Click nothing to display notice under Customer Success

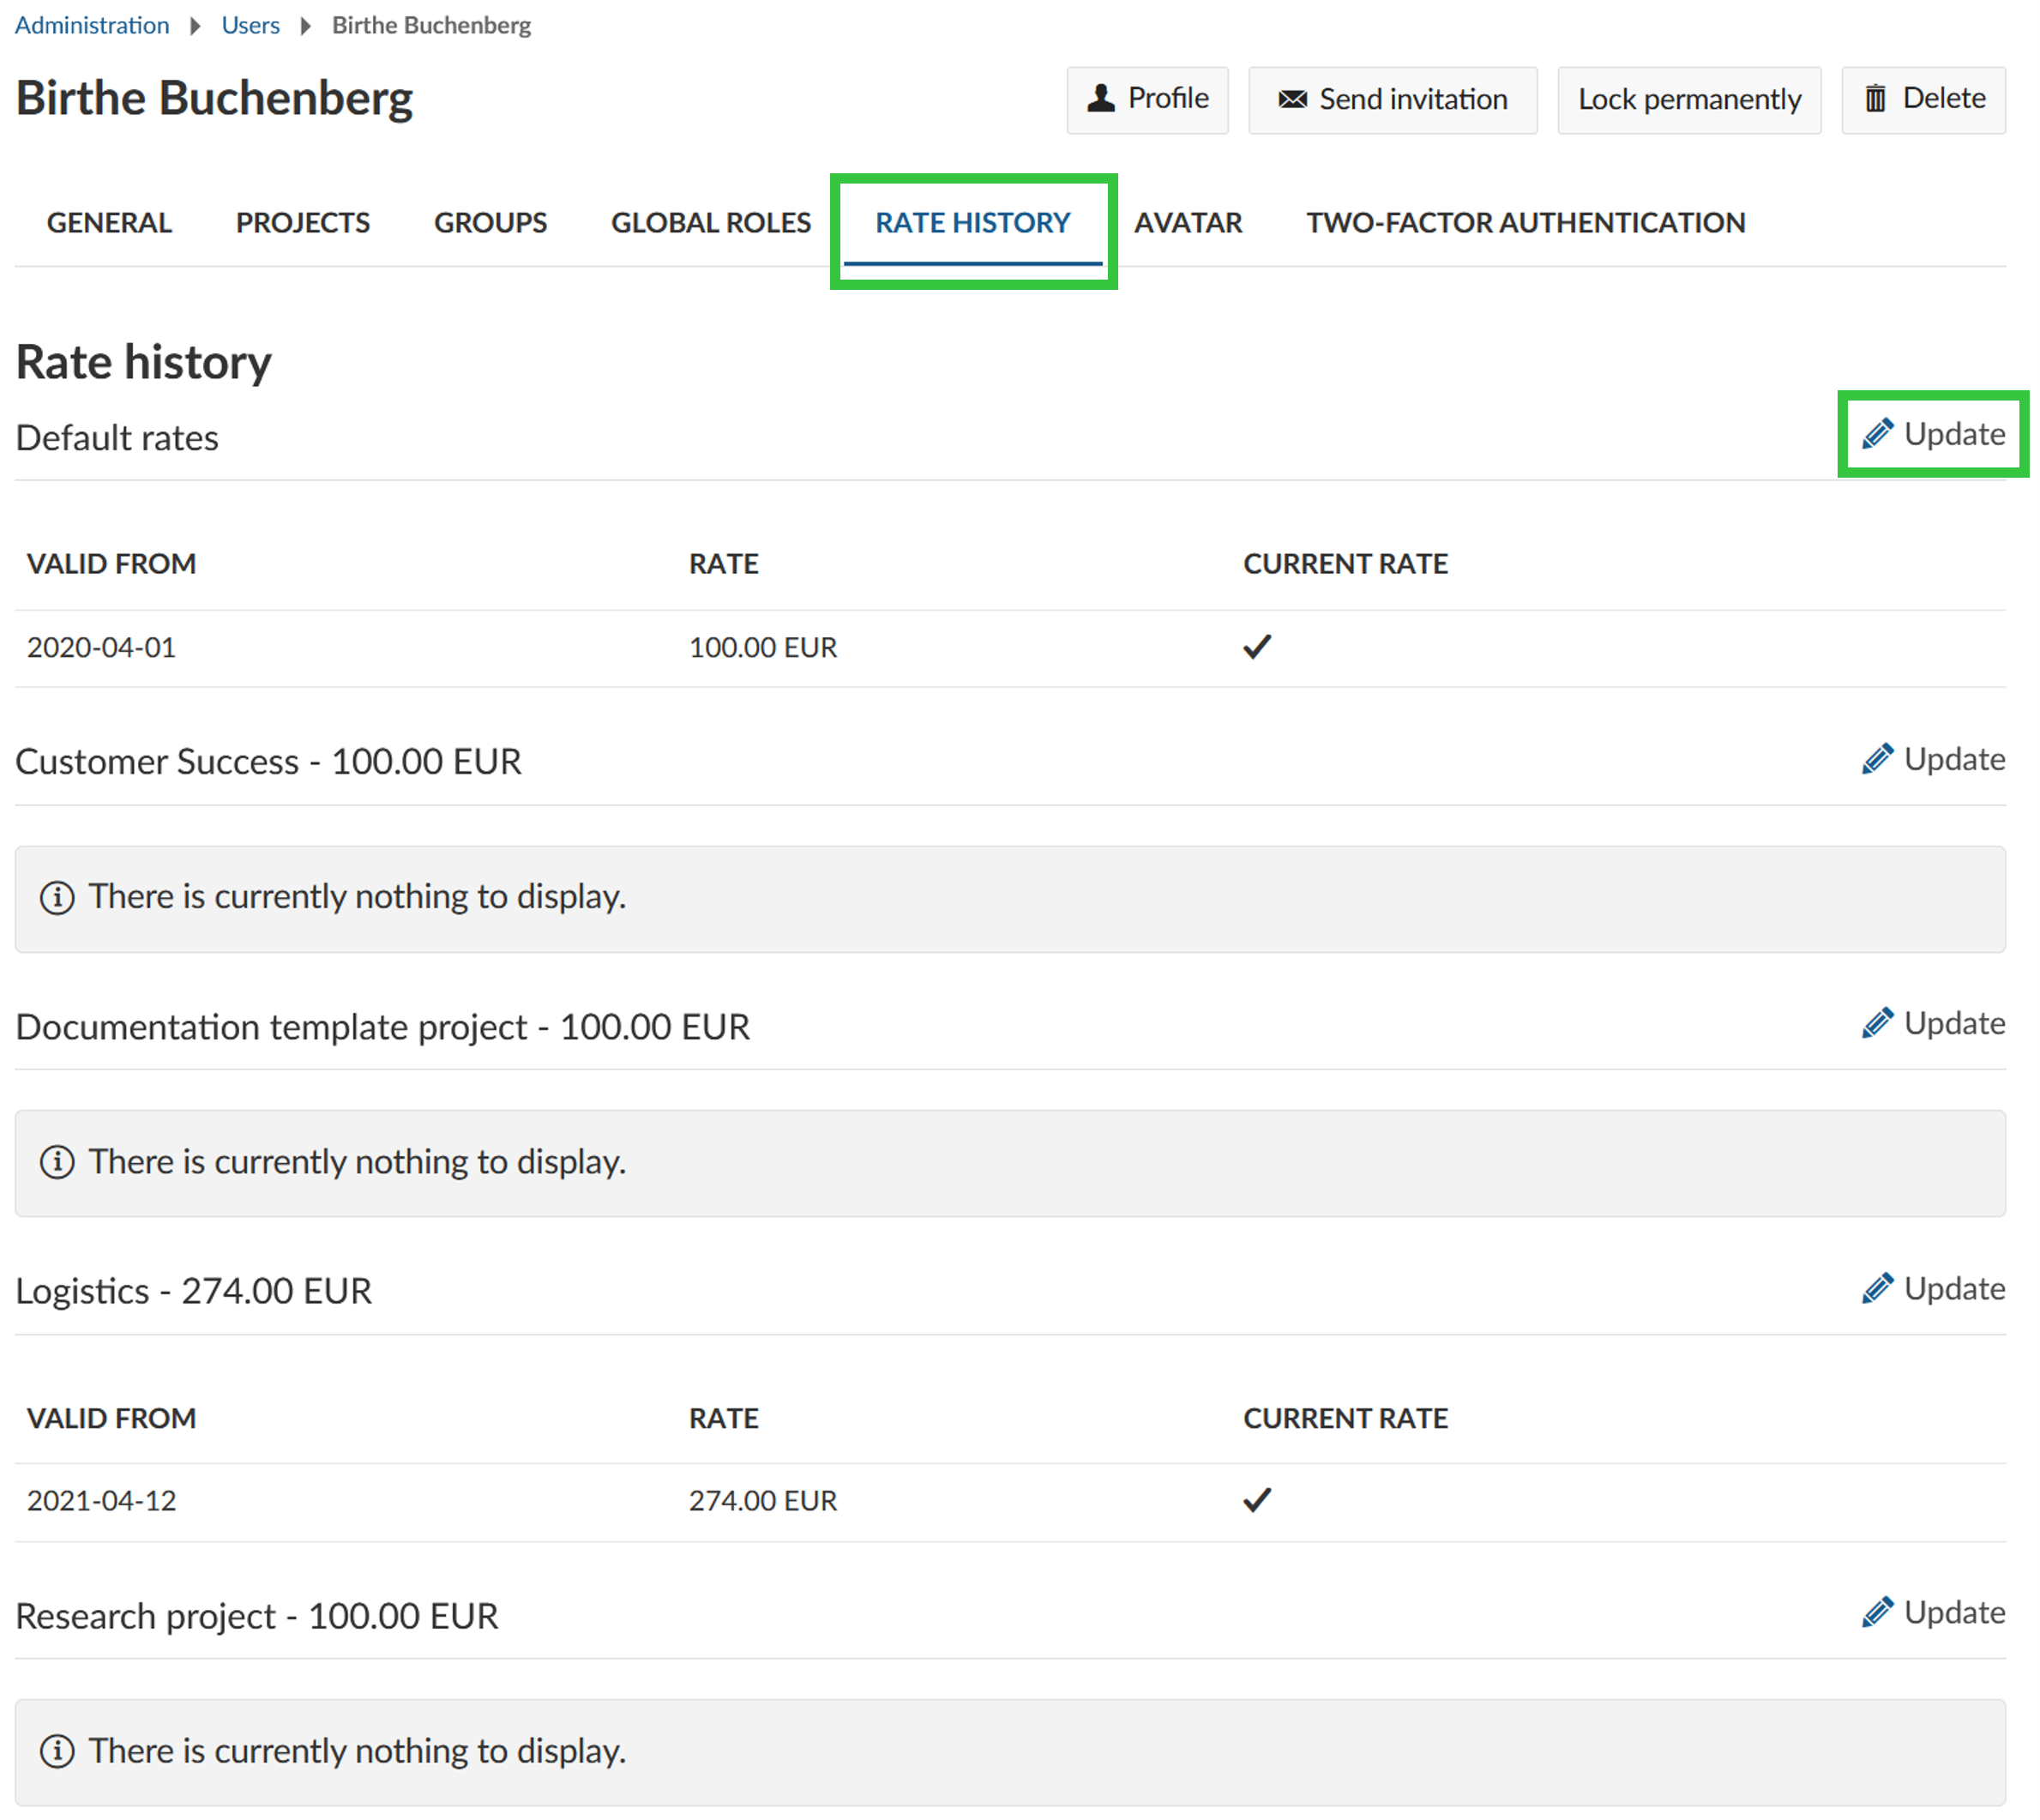click(x=1010, y=899)
